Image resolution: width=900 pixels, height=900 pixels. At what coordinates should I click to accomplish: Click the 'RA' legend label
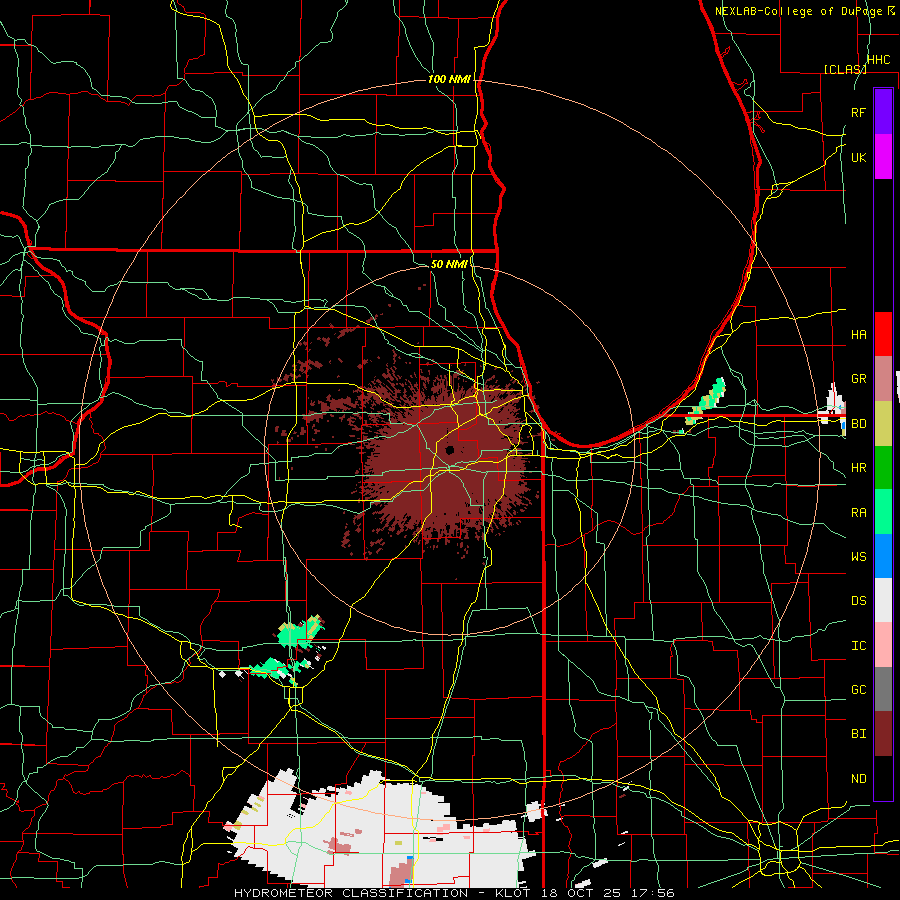pyautogui.click(x=858, y=513)
